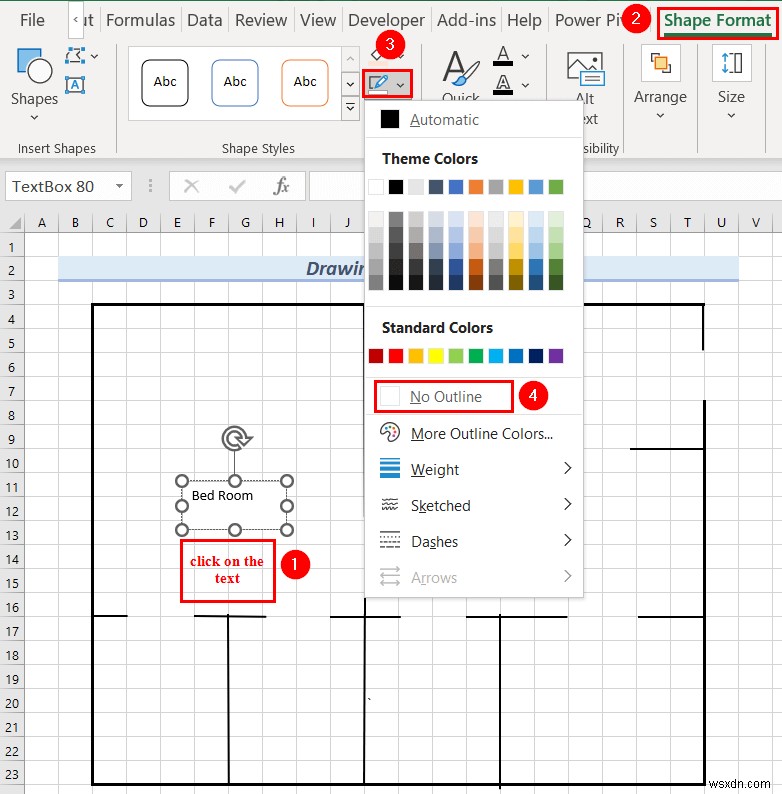782x794 pixels.
Task: Select column D header
Action: pyautogui.click(x=143, y=223)
